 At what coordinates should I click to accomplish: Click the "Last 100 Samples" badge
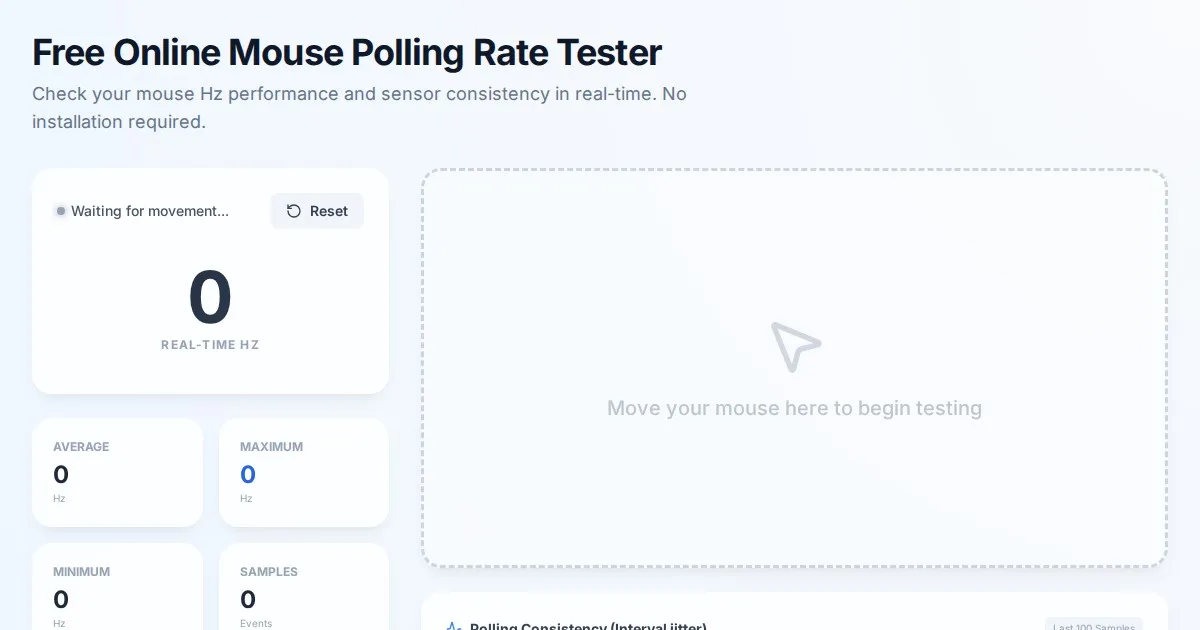point(1094,625)
